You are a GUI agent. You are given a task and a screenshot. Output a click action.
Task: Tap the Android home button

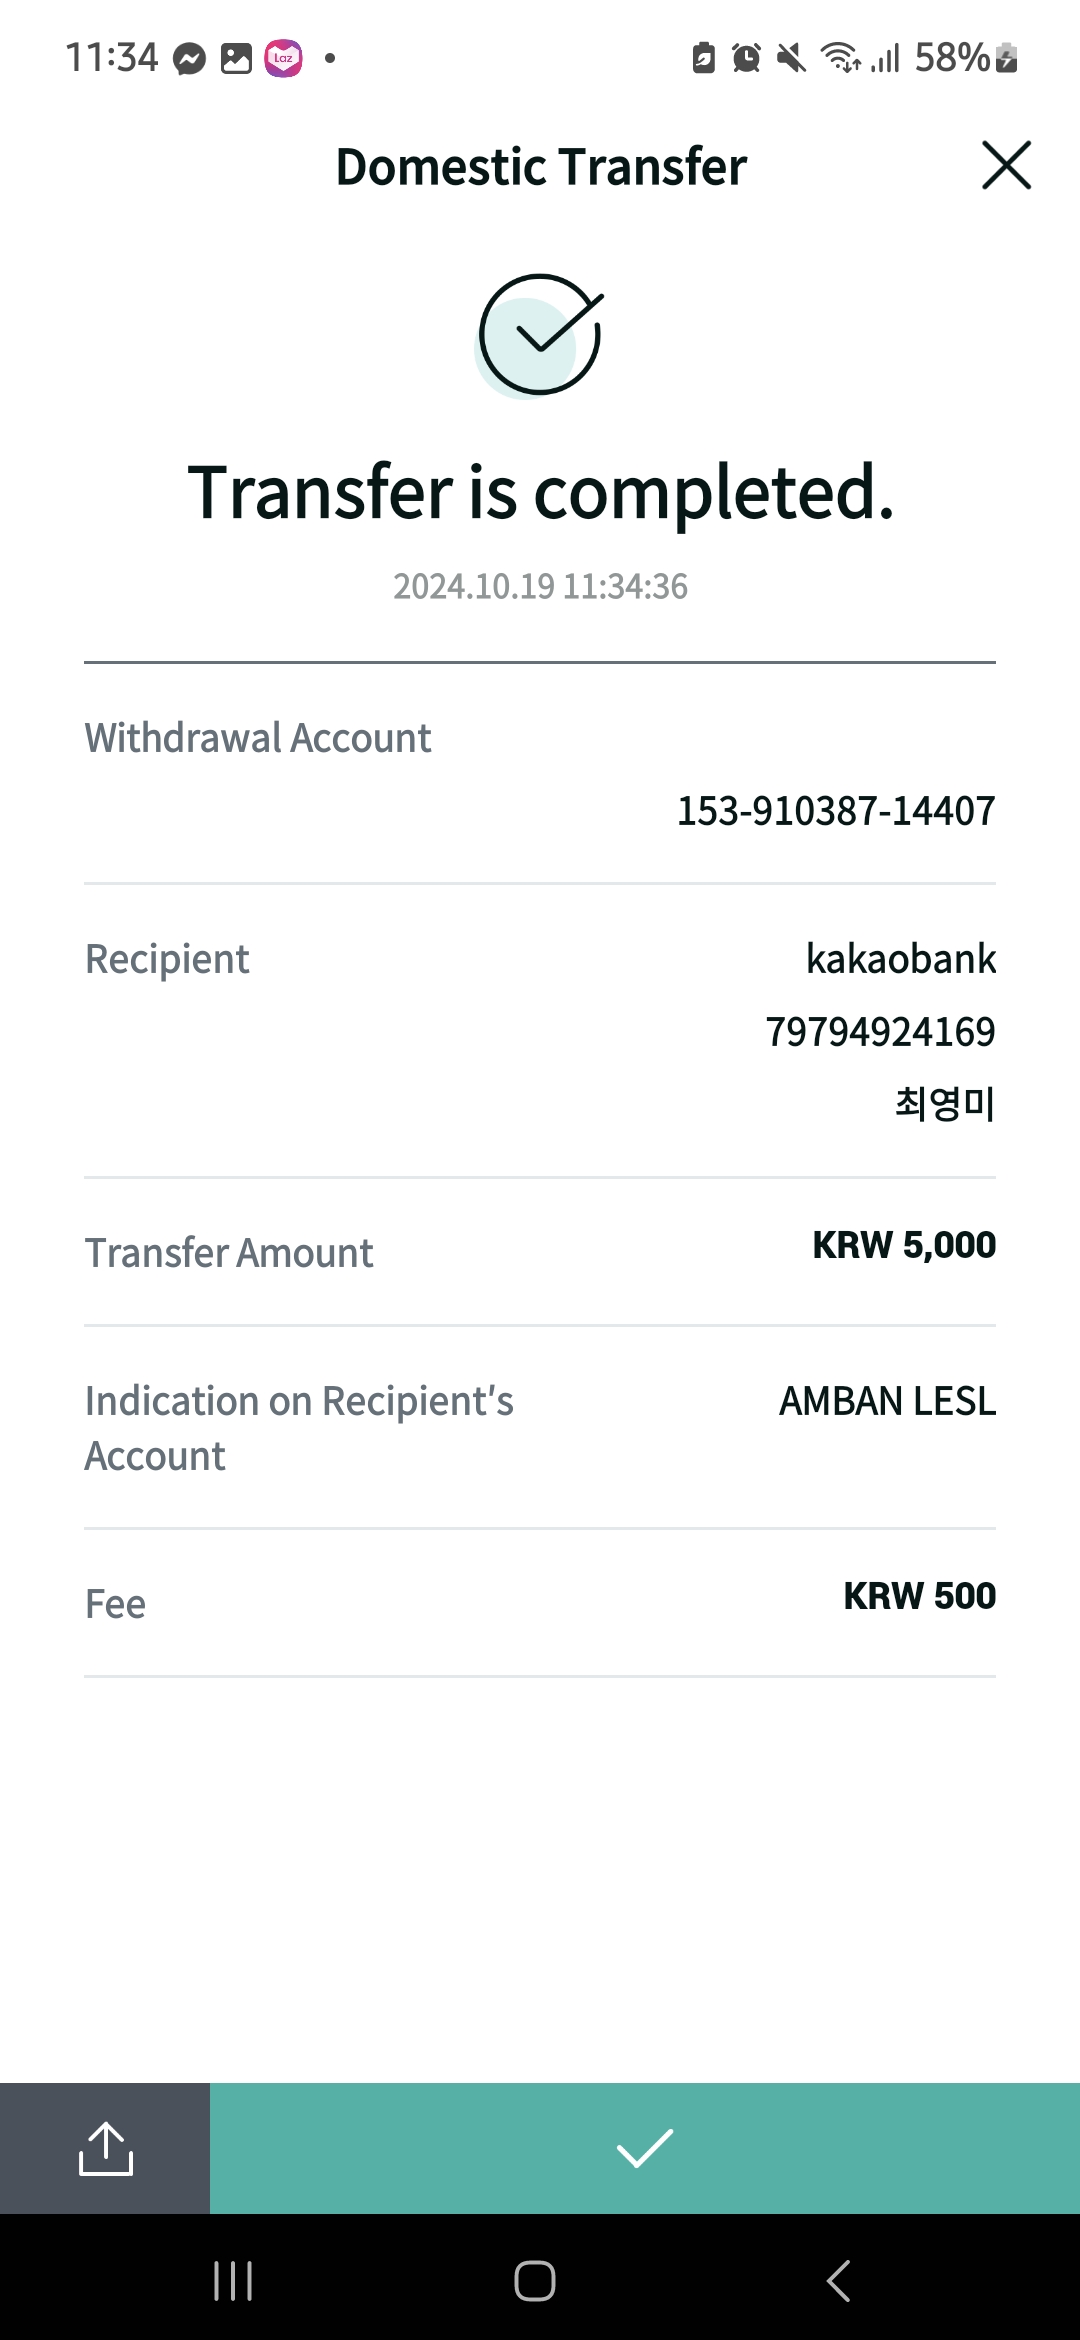pos(535,2281)
